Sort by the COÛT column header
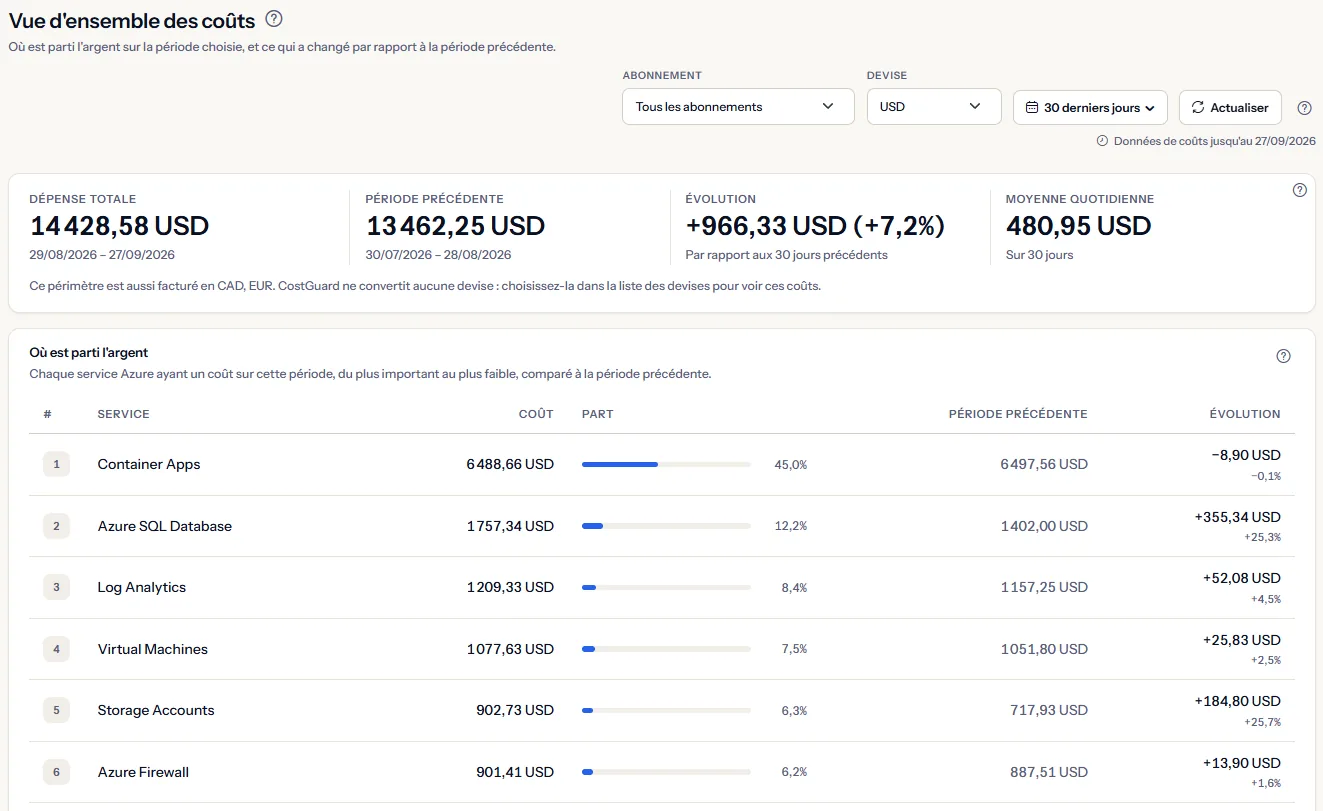 click(536, 414)
